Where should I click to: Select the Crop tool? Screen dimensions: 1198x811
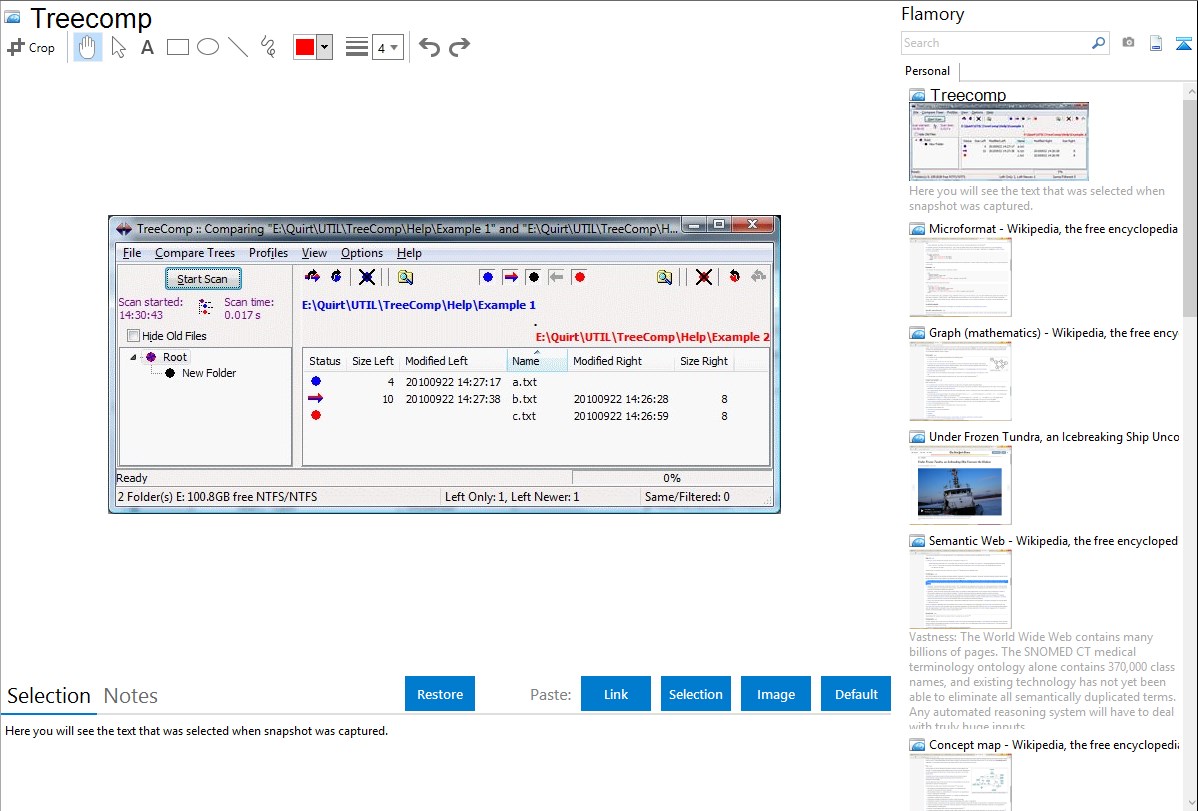point(31,47)
